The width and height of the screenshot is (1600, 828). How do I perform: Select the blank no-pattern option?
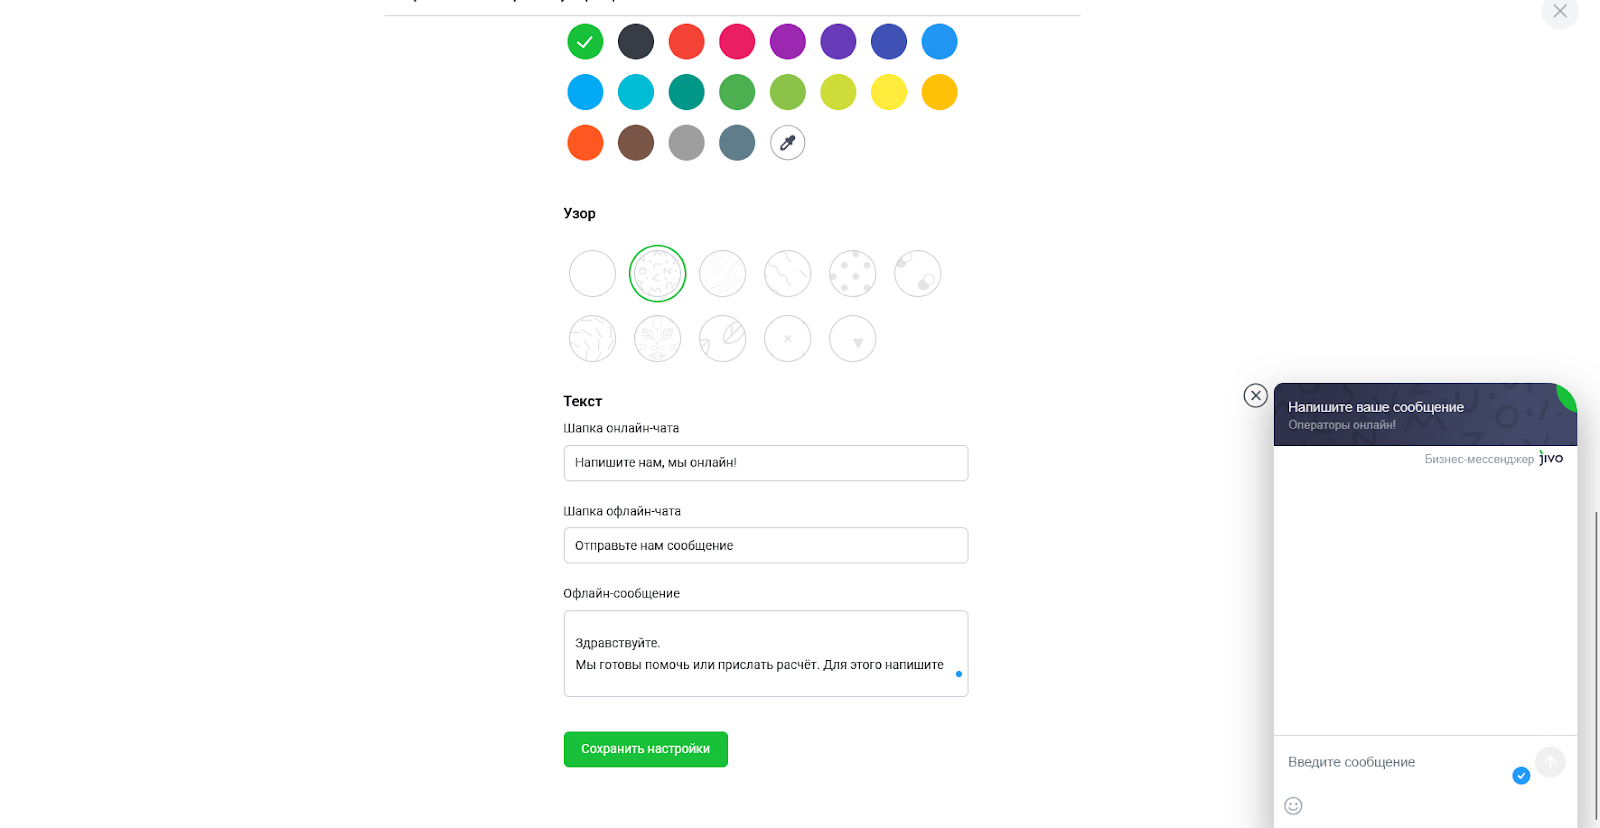coord(592,274)
